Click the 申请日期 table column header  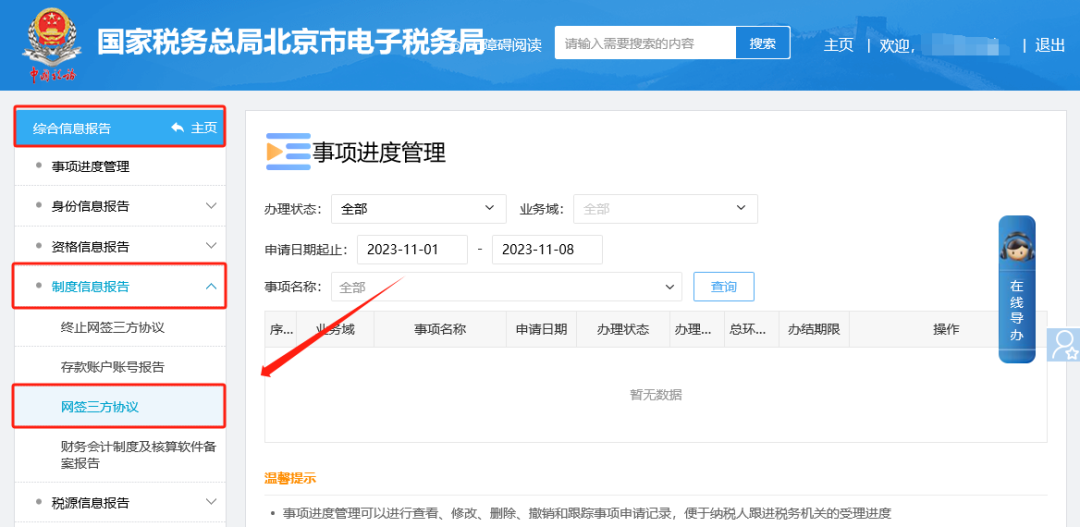point(541,329)
